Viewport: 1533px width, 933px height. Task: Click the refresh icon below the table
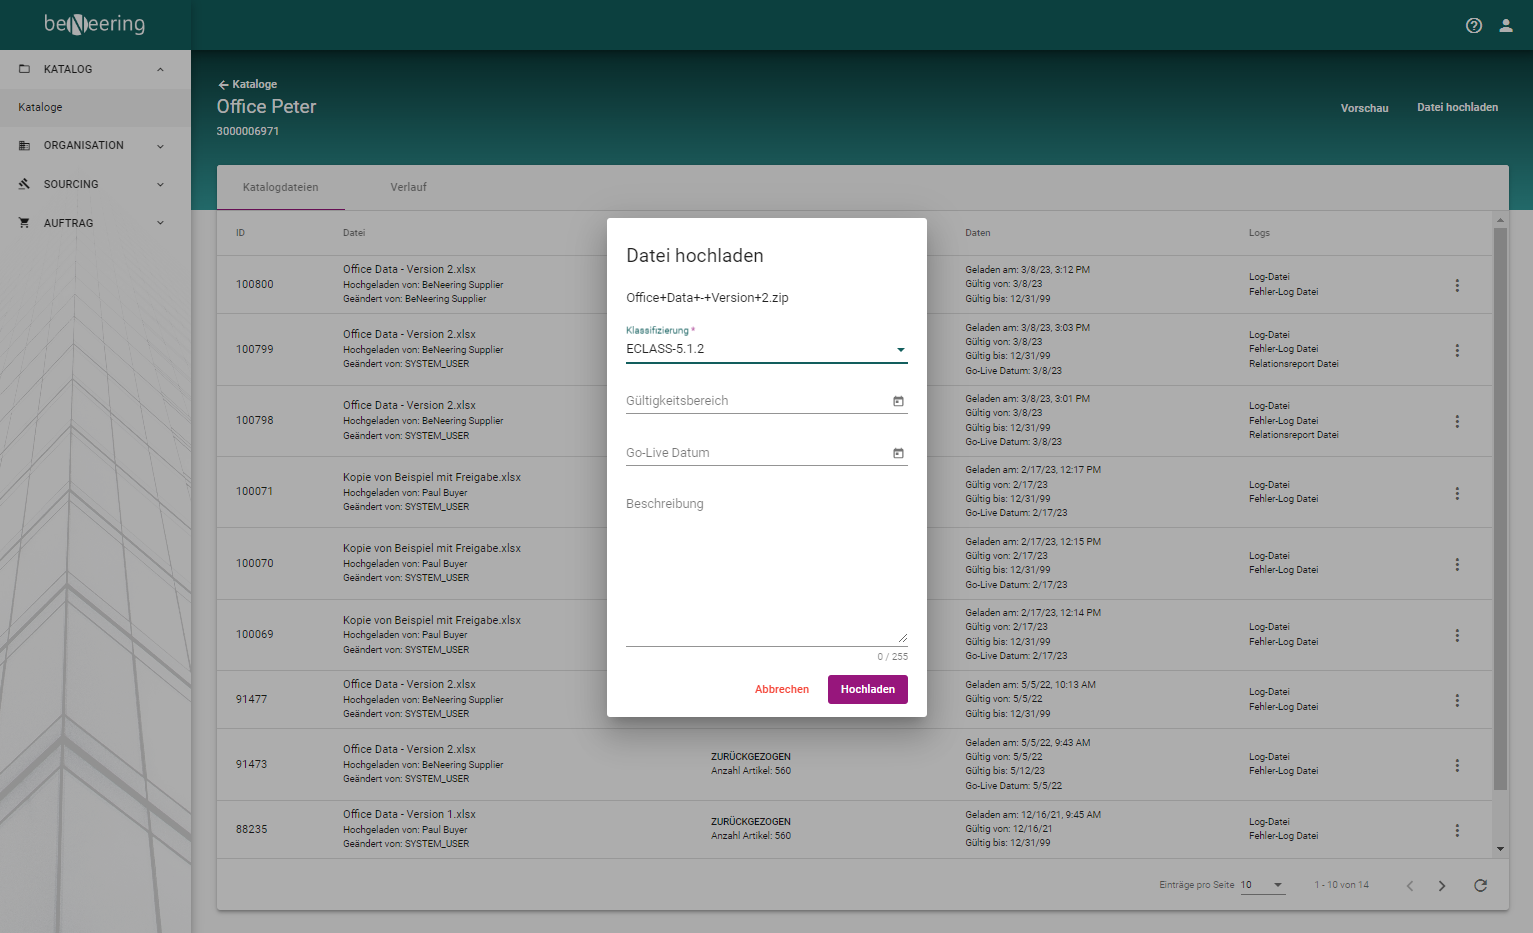tap(1480, 885)
